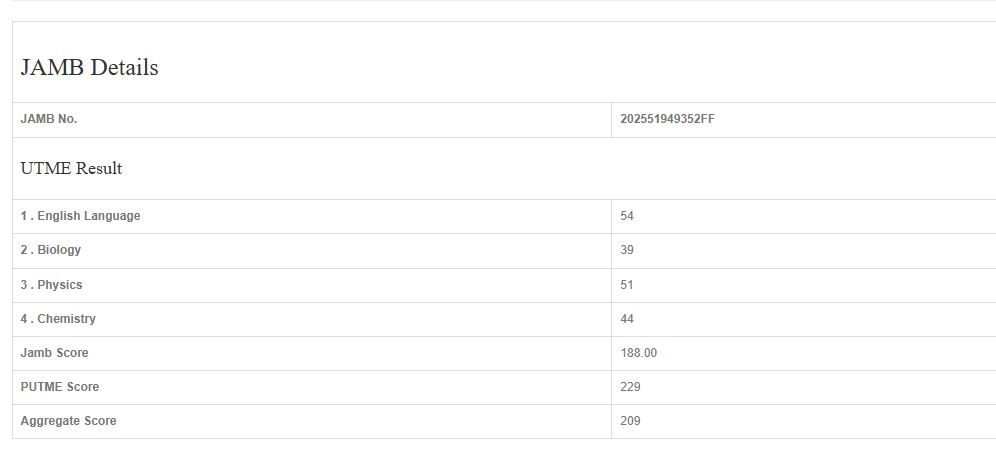Click the JAMB No. label
Screen dimensions: 996x450
[49, 119]
